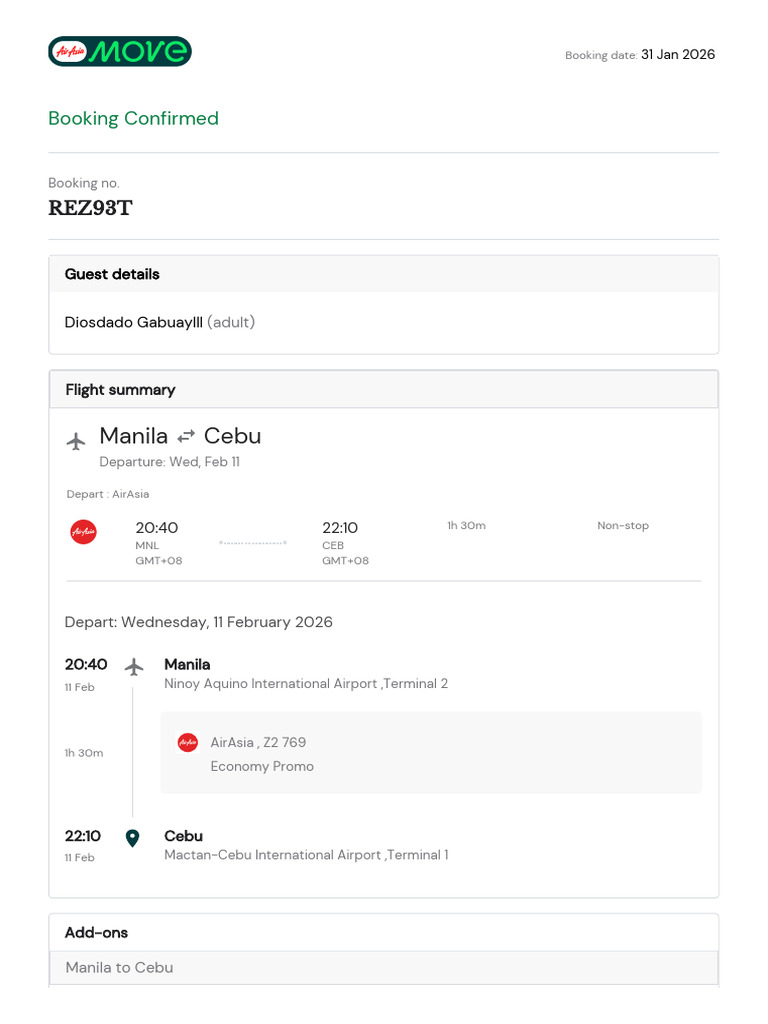768x1024 pixels.
Task: Click Mactan-Cebu International Airport Terminal 1 text
Action: click(x=306, y=855)
